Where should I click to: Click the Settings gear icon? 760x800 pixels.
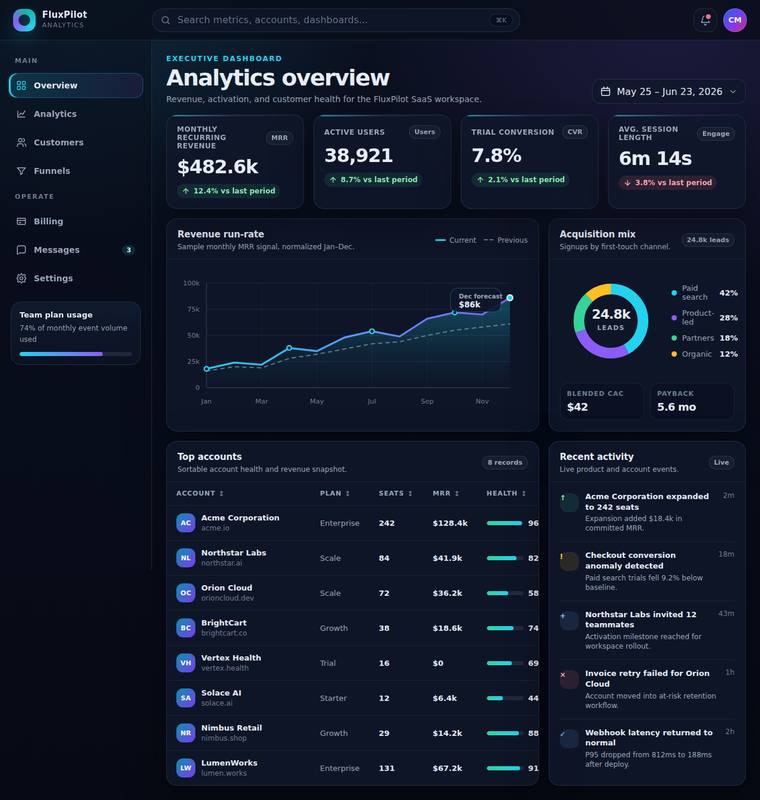click(x=21, y=278)
